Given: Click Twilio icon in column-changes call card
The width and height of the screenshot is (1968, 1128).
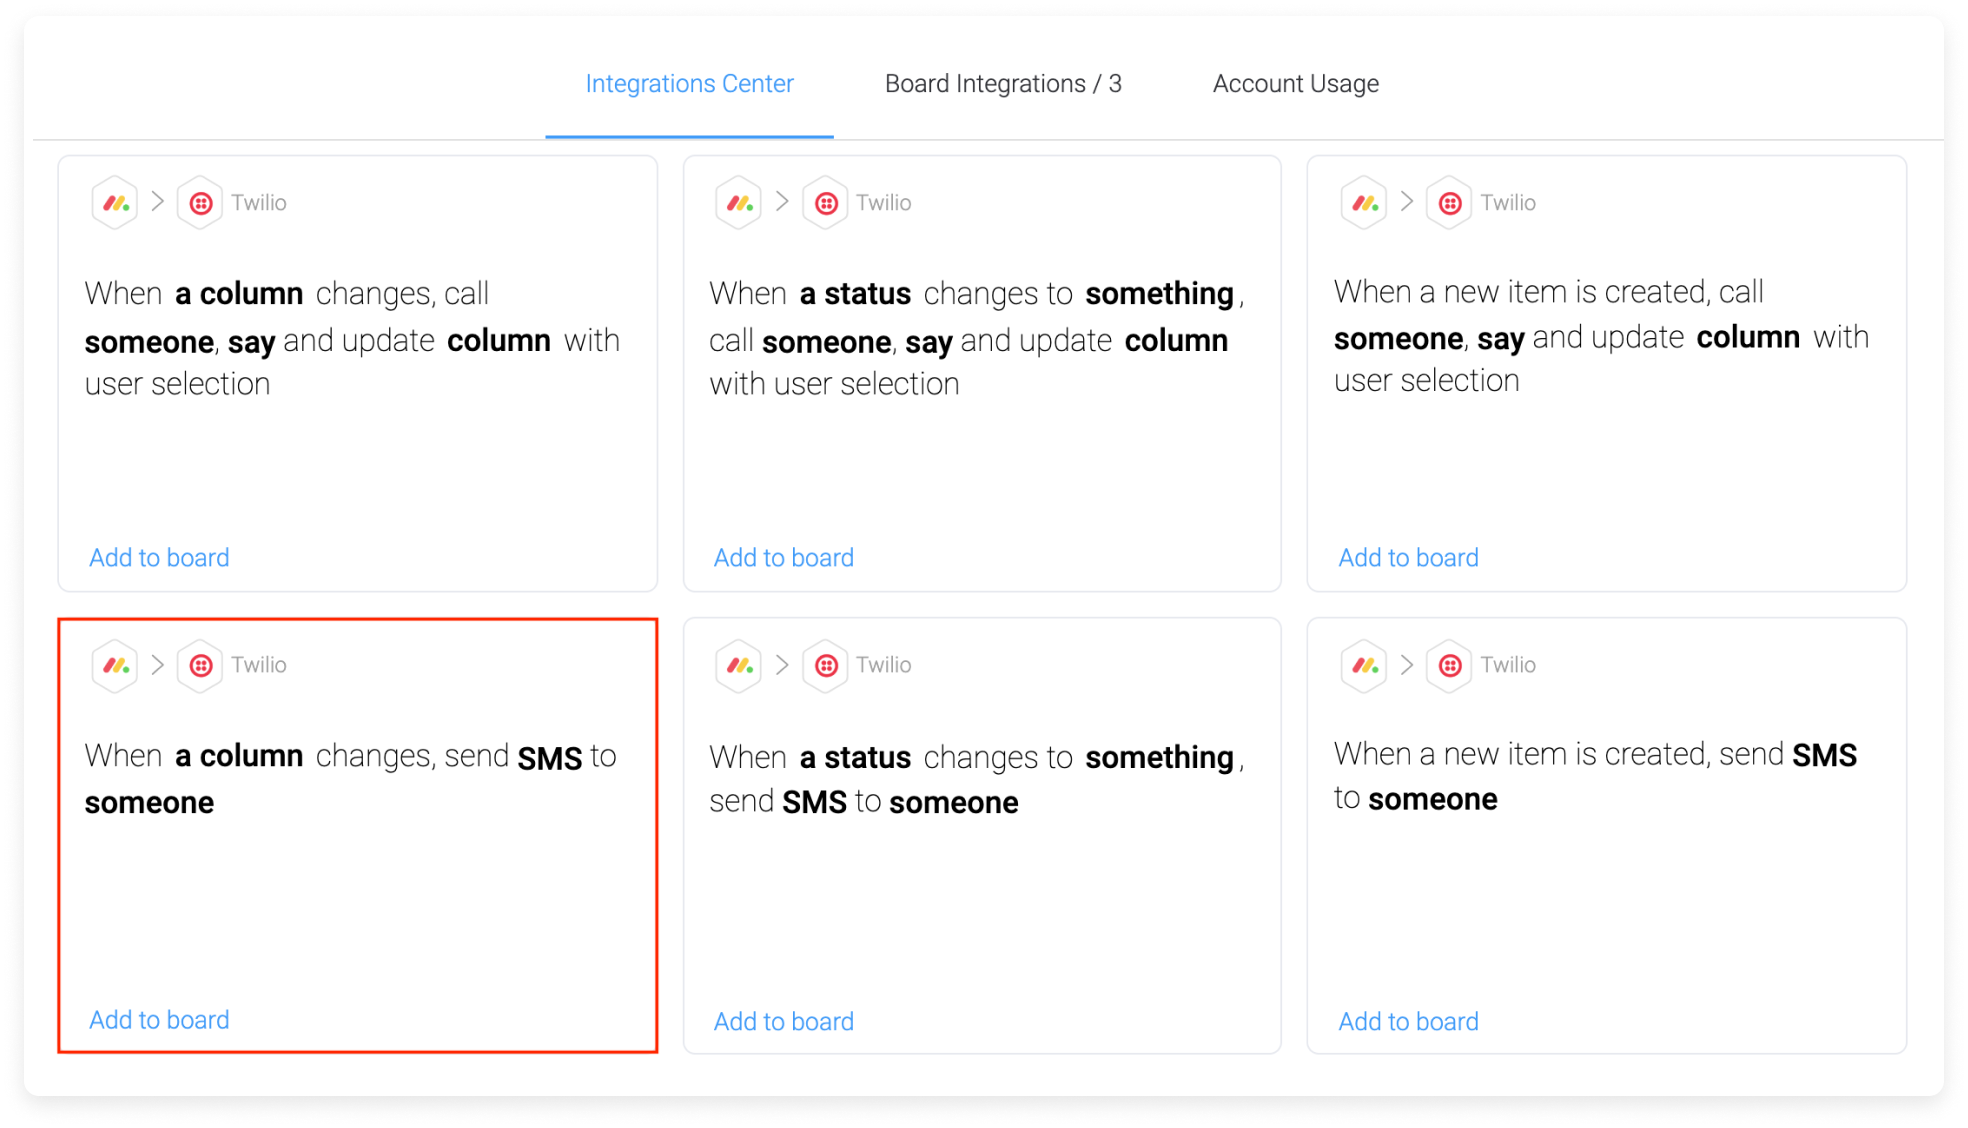Looking at the screenshot, I should coord(201,203).
